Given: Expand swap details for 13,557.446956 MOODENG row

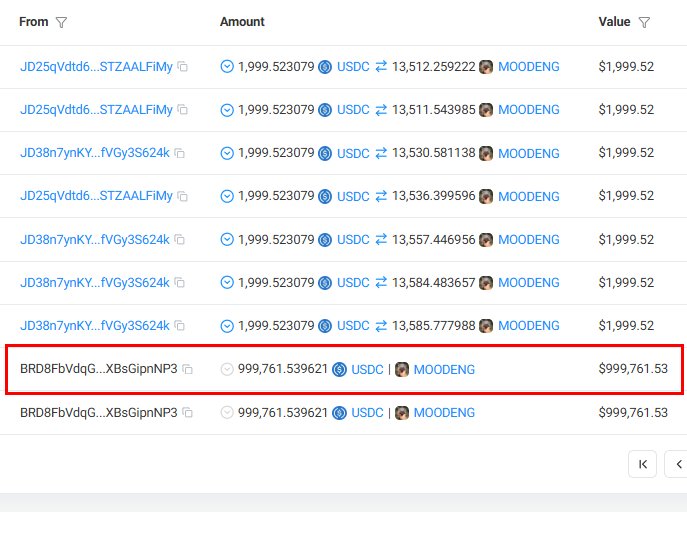Looking at the screenshot, I should [x=227, y=239].
